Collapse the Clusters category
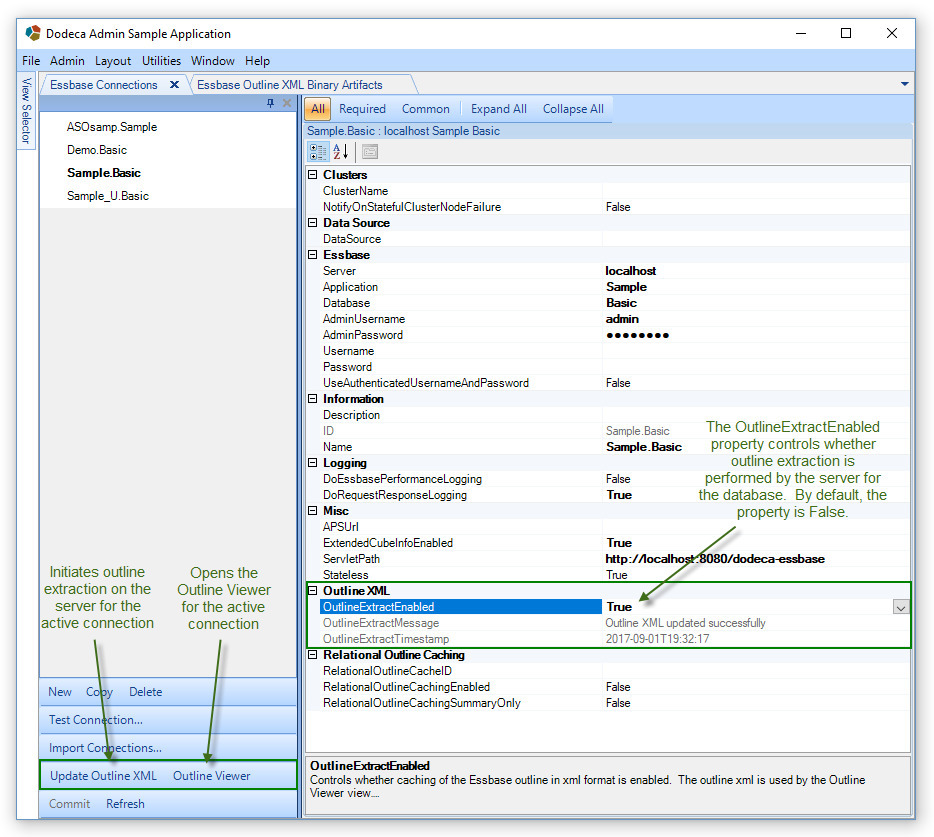Screen dimensions: 934x837 pyautogui.click(x=312, y=175)
